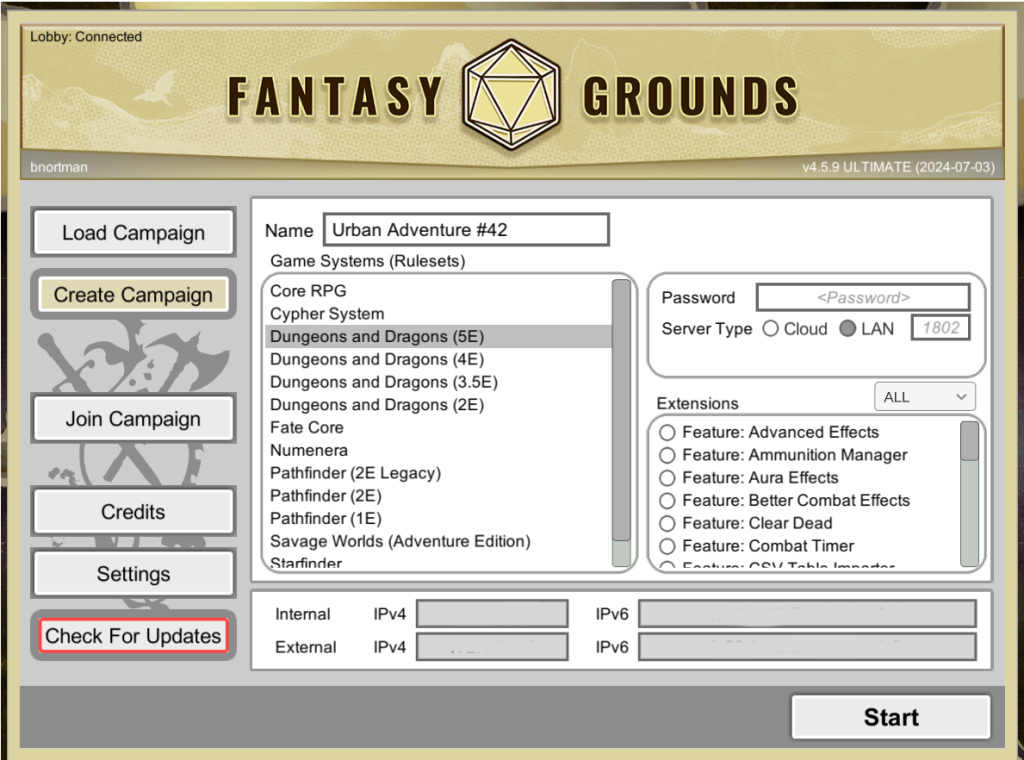Click the Extensions list scrollbar handle

point(969,441)
